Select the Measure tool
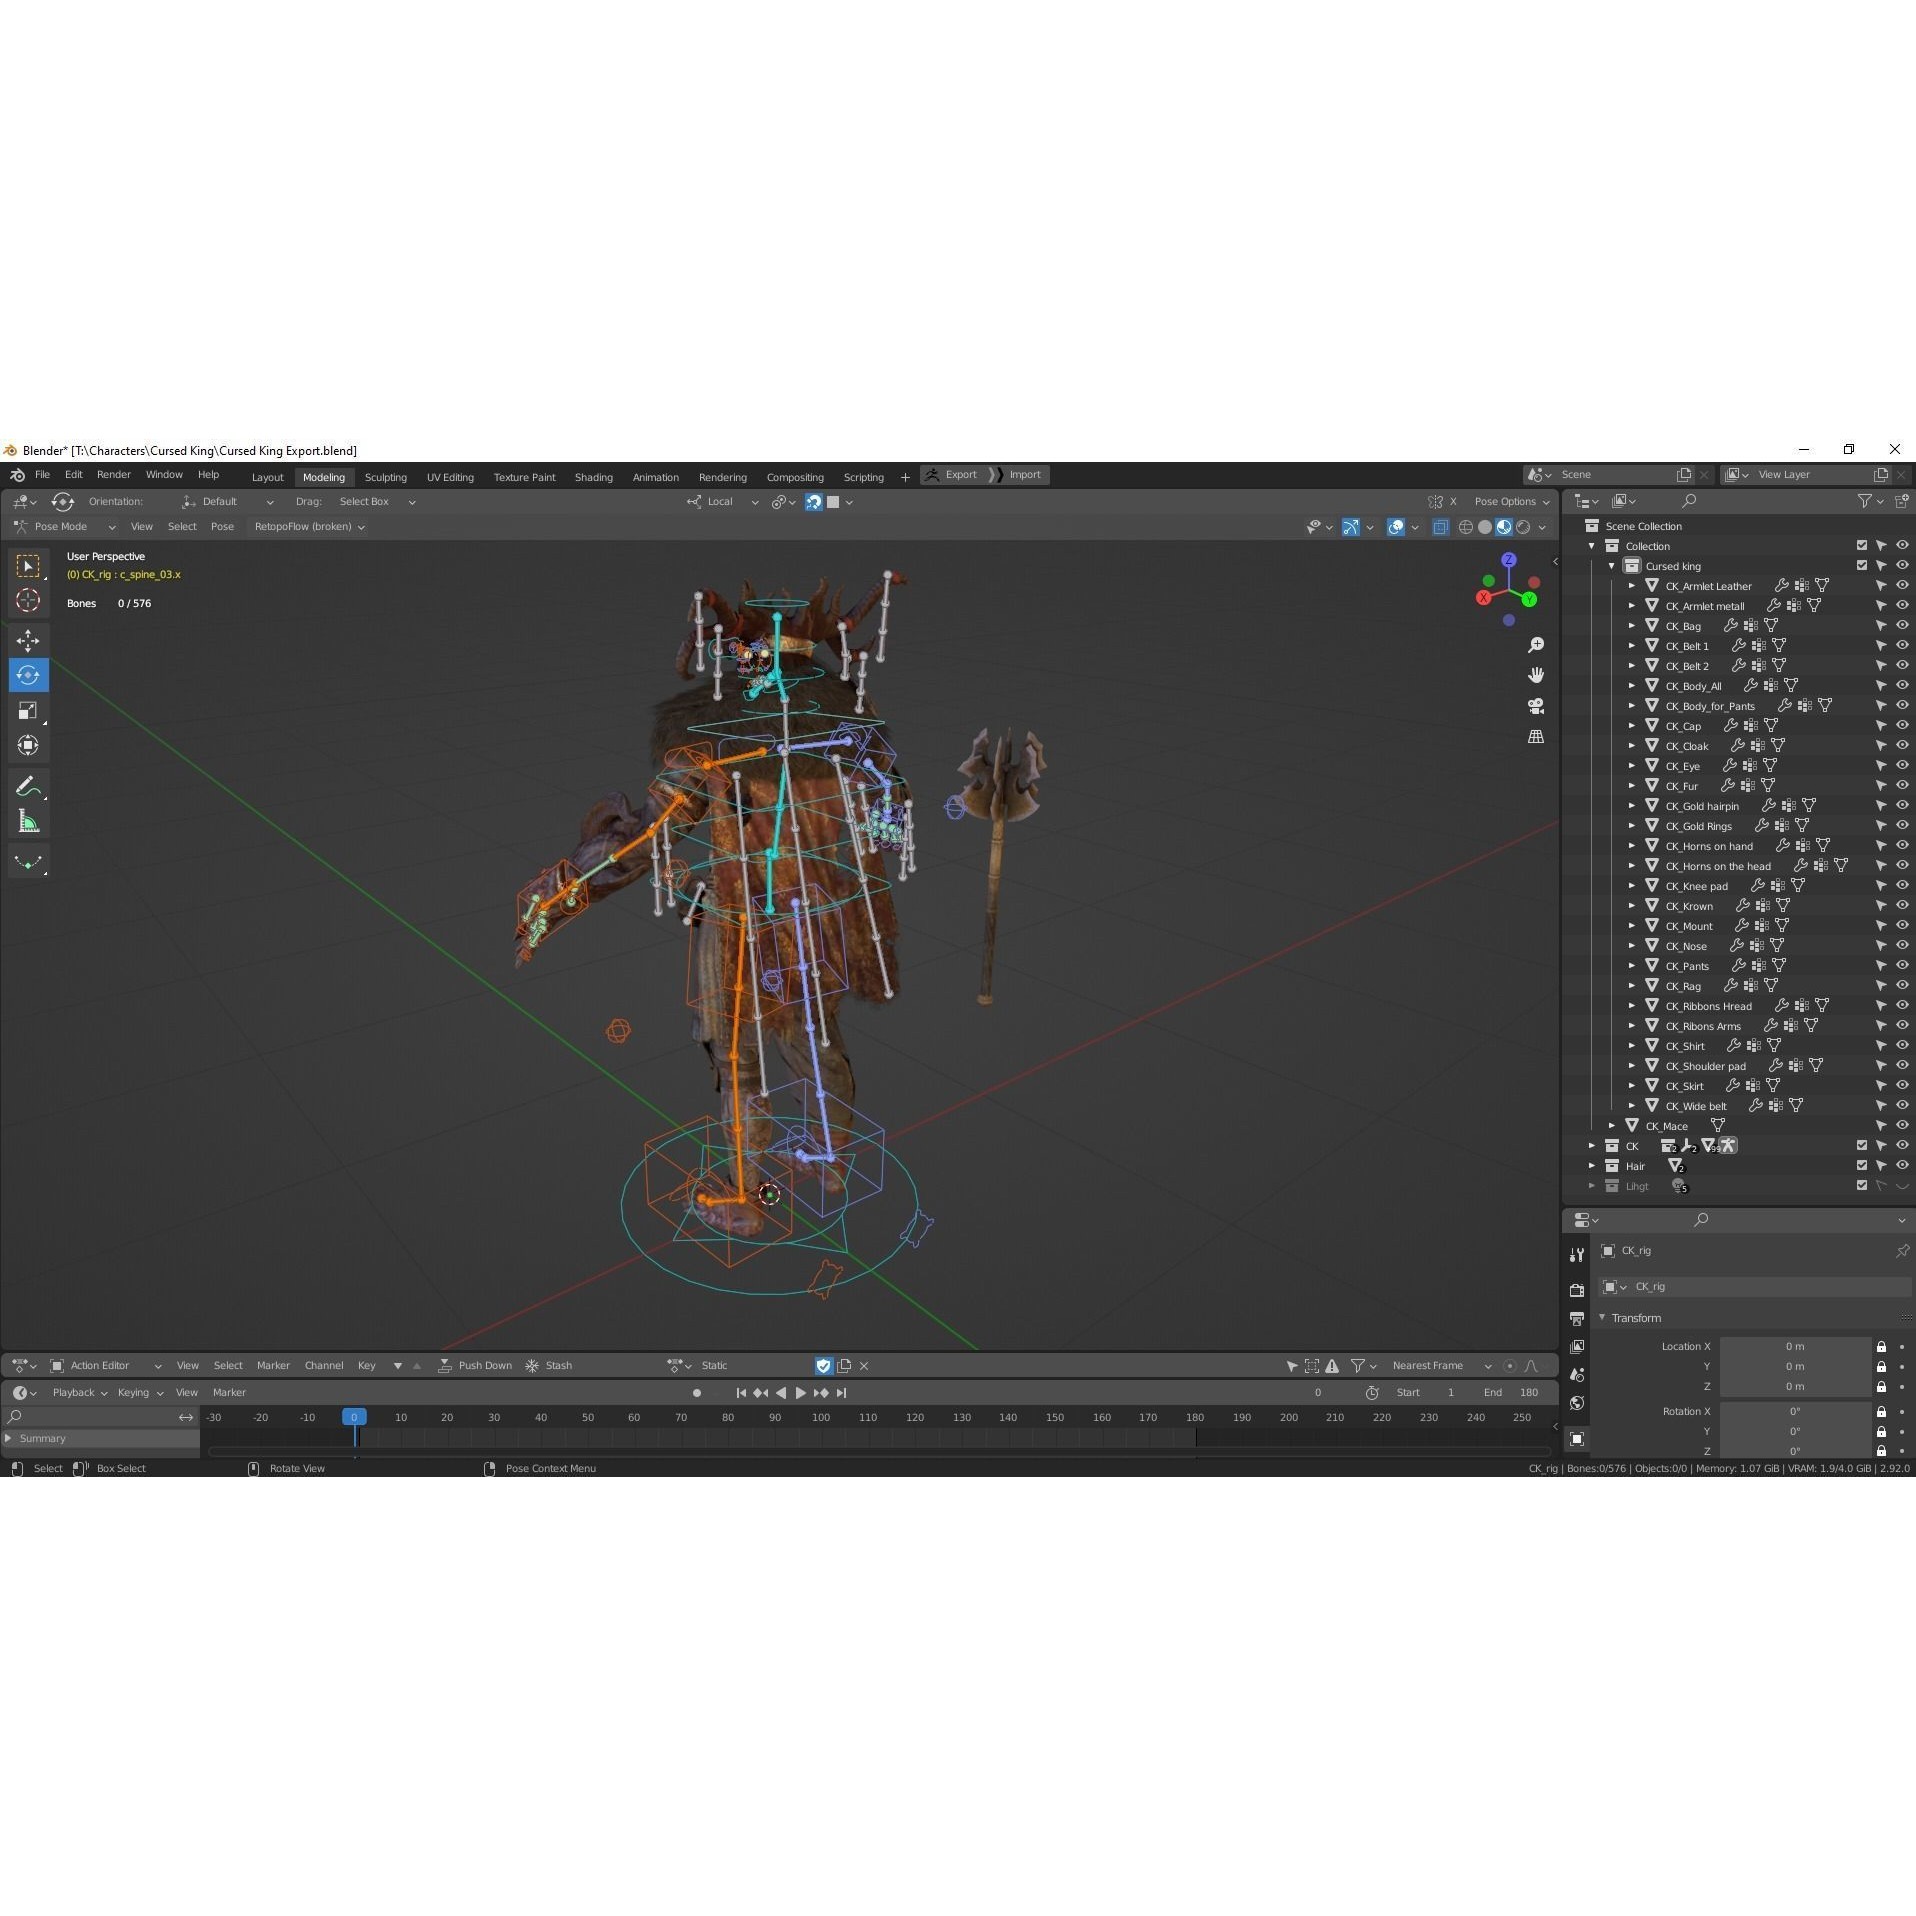 [28, 820]
